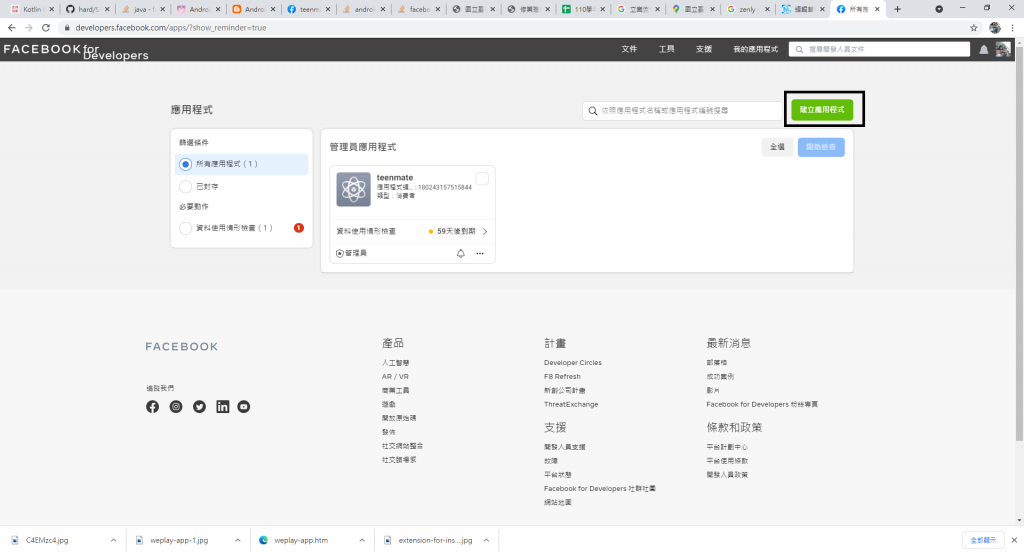Open the 工具 menu in header

click(666, 49)
